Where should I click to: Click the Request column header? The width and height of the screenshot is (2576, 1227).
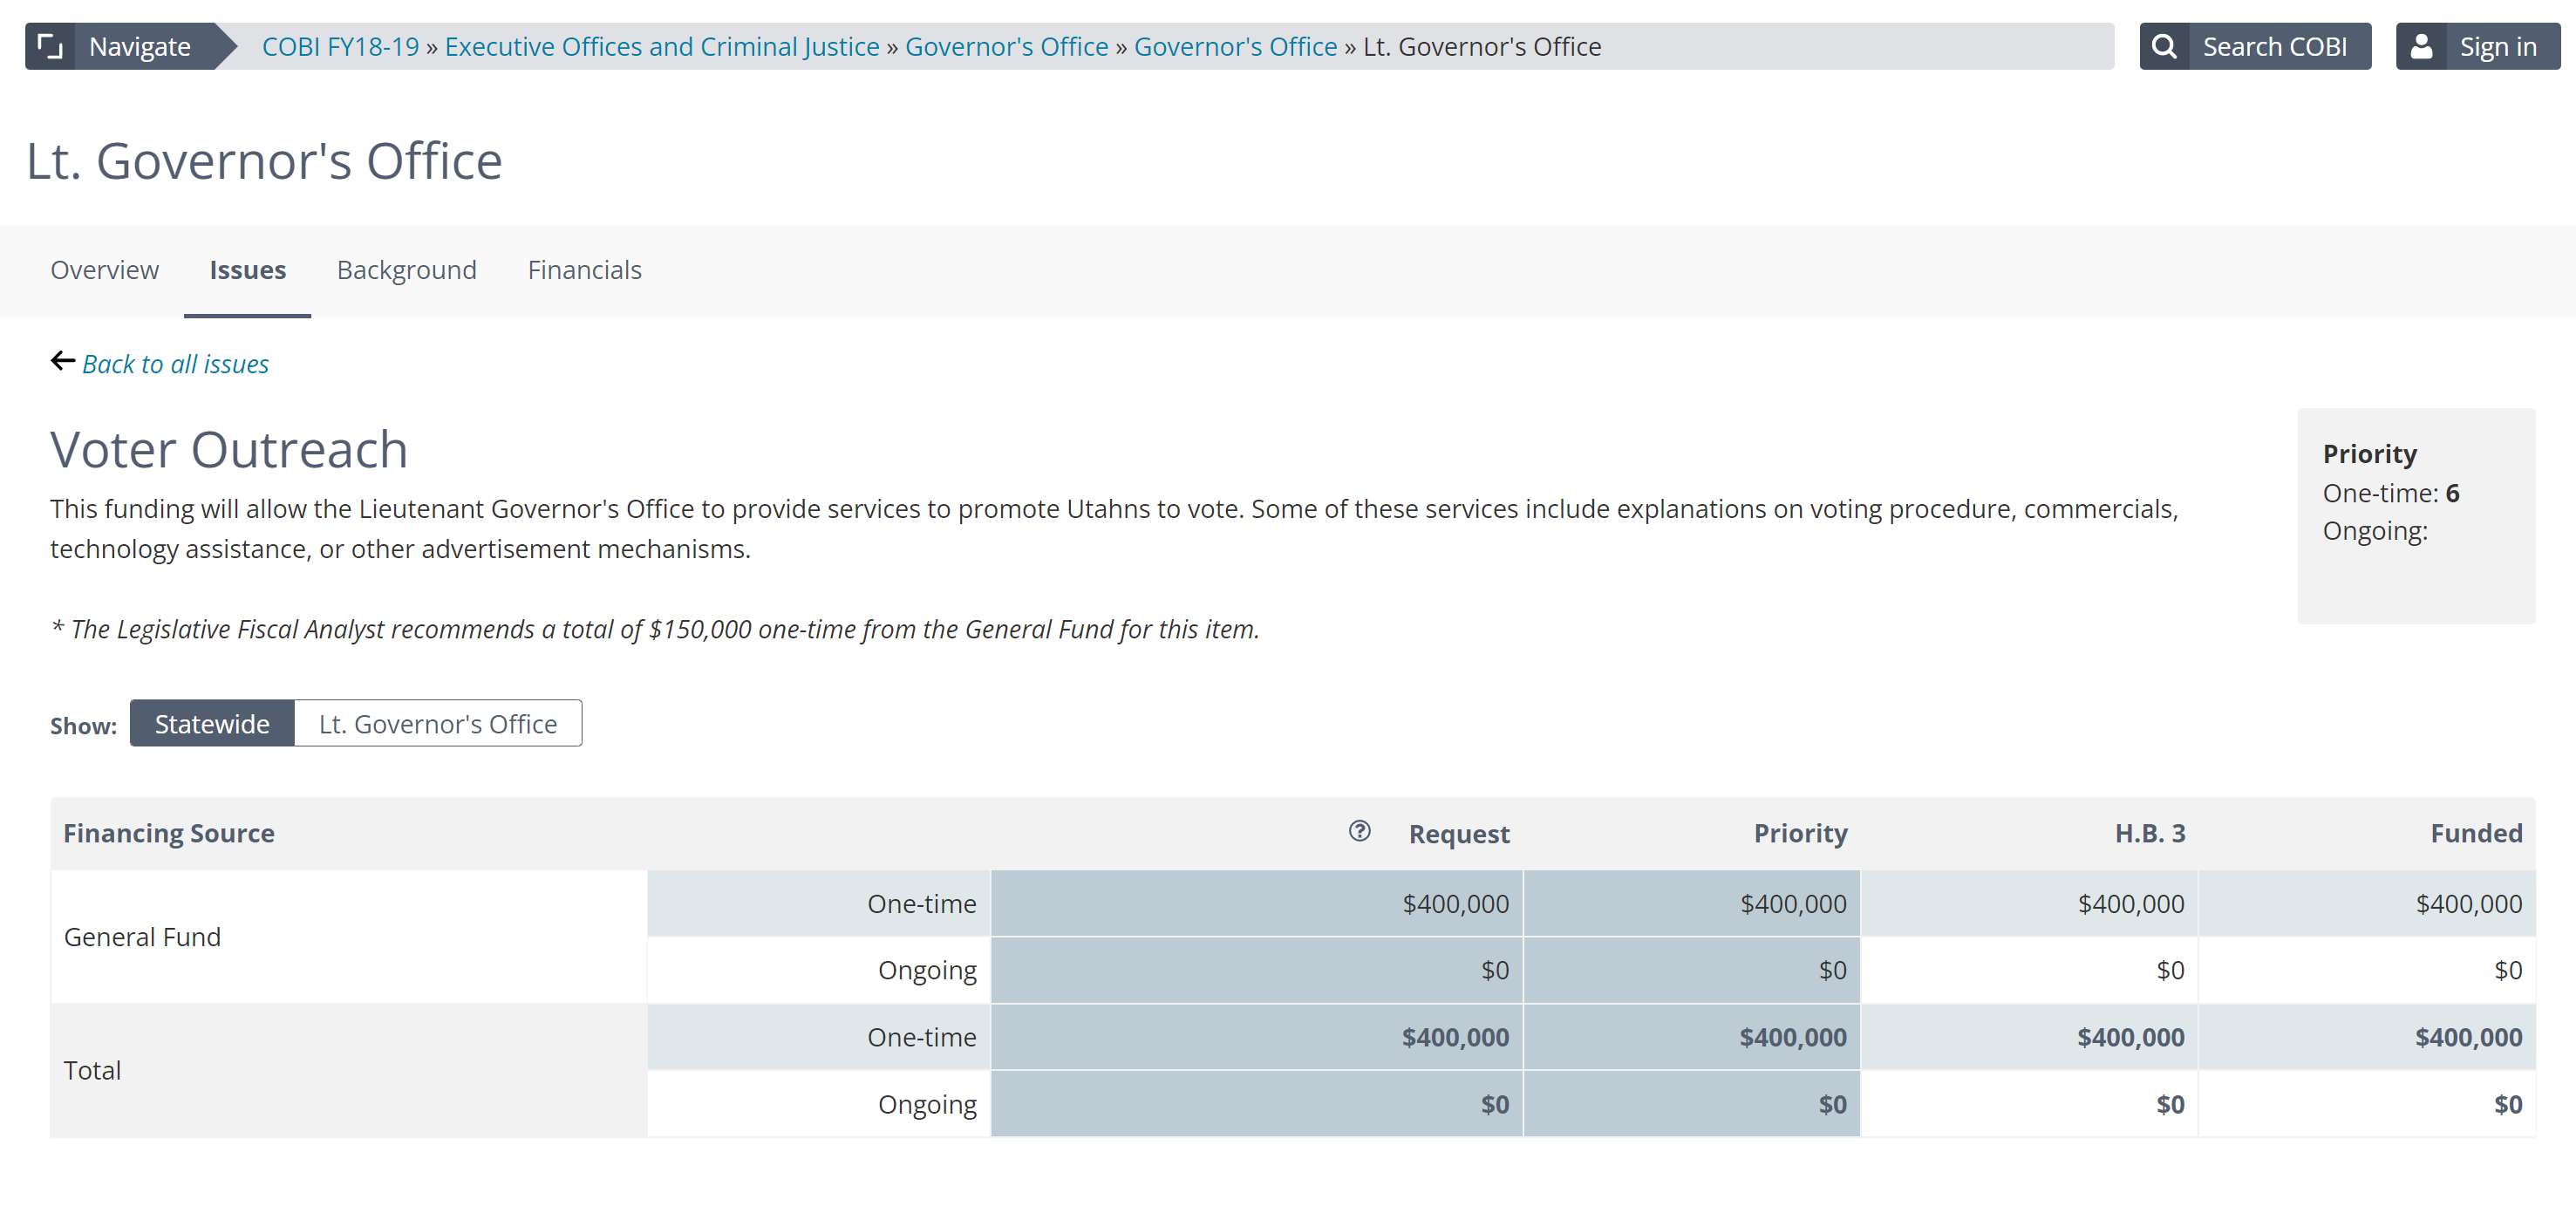coord(1458,834)
